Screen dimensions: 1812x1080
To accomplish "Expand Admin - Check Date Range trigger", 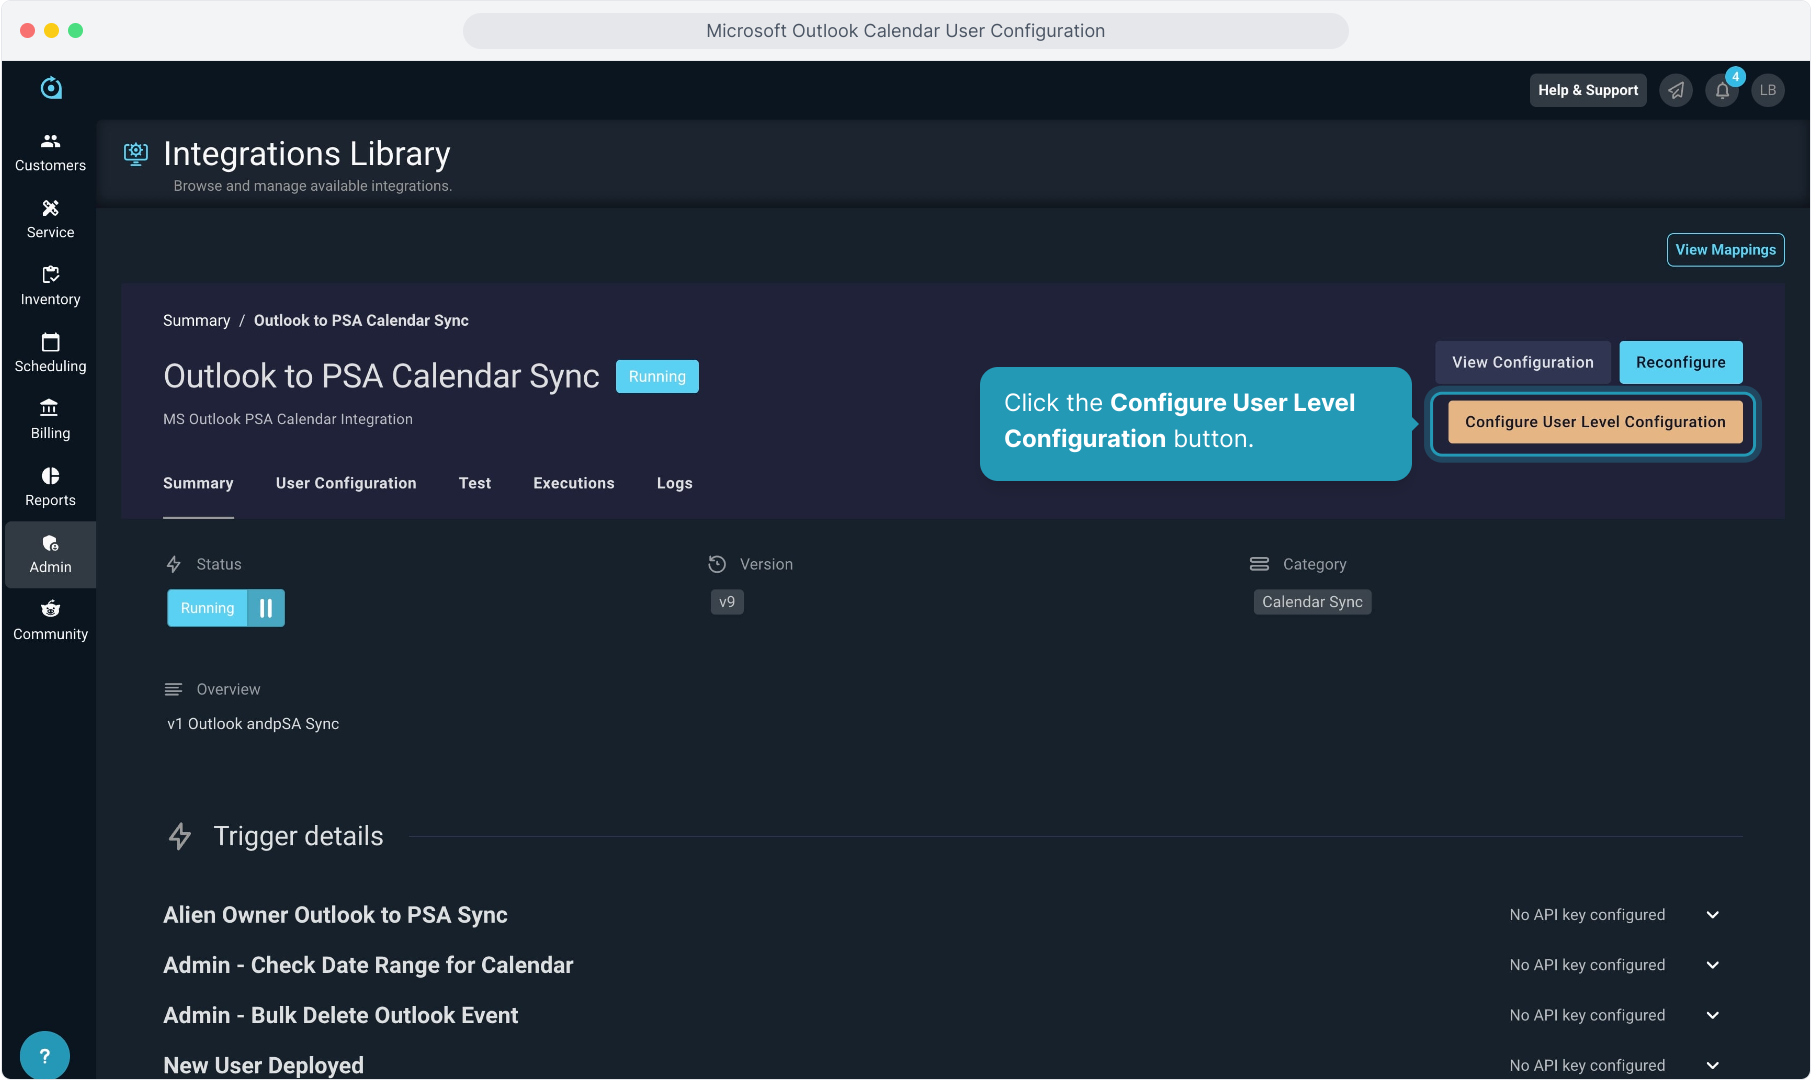I will (x=1712, y=965).
